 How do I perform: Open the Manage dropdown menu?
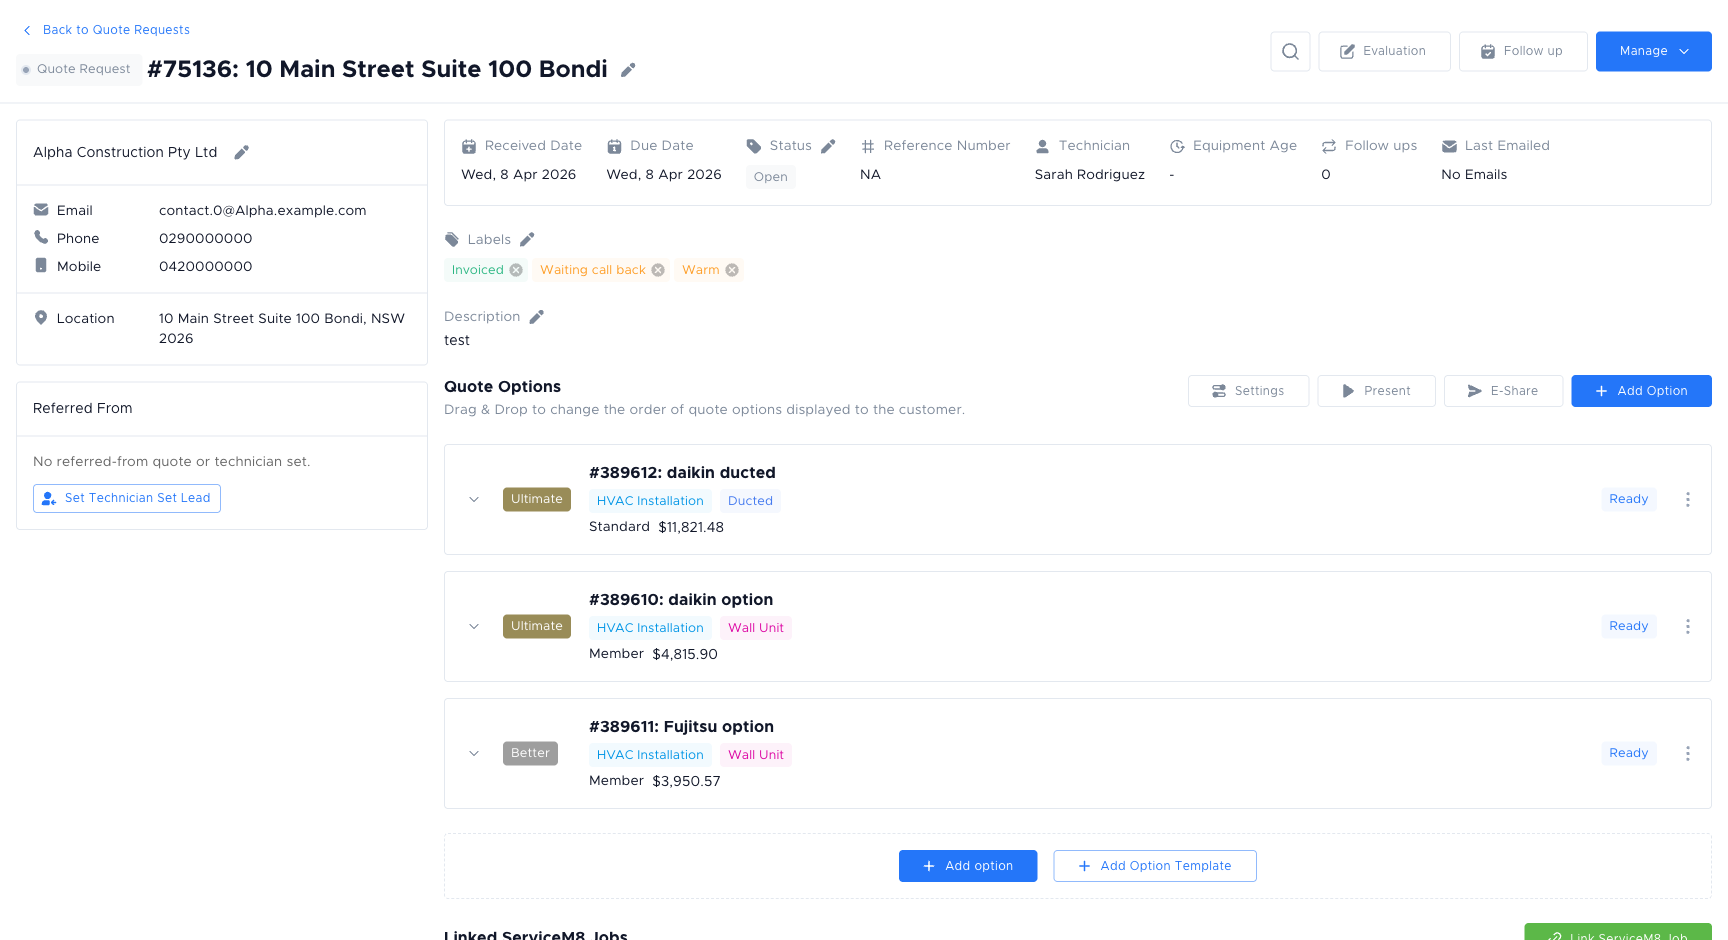point(1653,51)
